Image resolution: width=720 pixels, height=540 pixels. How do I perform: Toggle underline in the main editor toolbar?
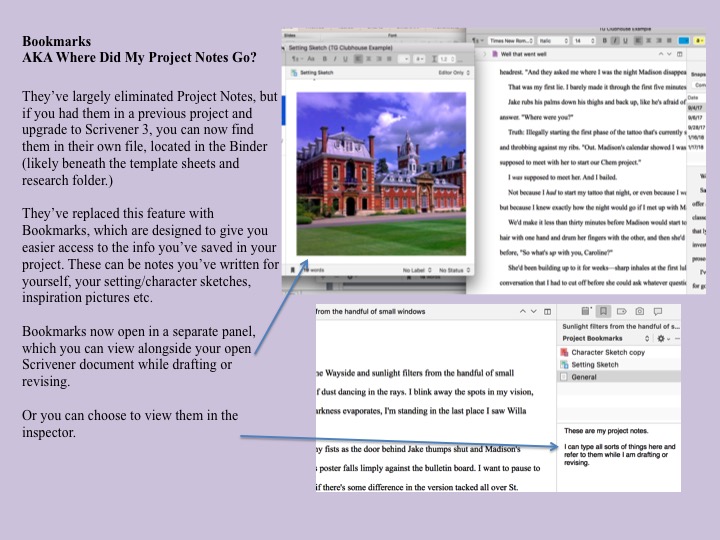[625, 41]
